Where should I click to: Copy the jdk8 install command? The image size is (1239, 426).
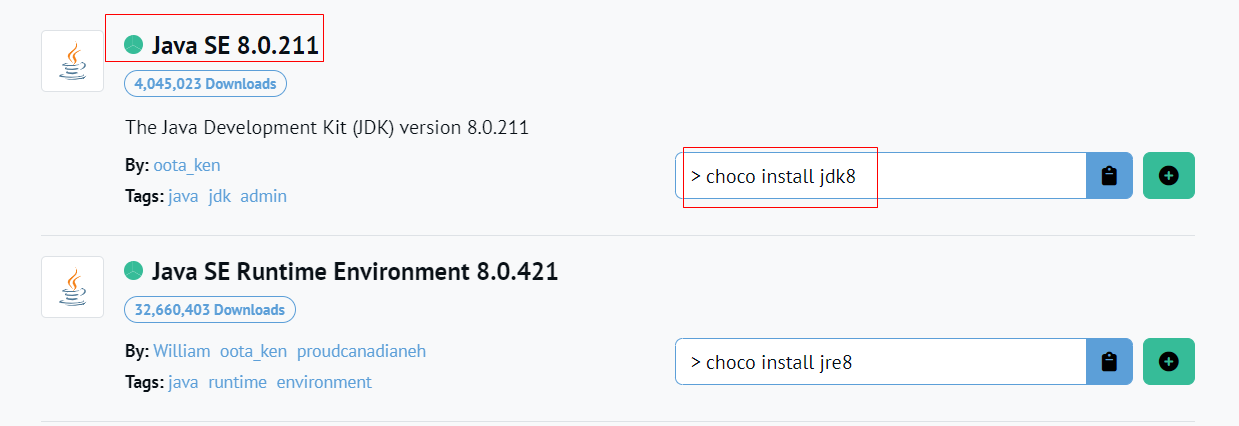(1109, 176)
